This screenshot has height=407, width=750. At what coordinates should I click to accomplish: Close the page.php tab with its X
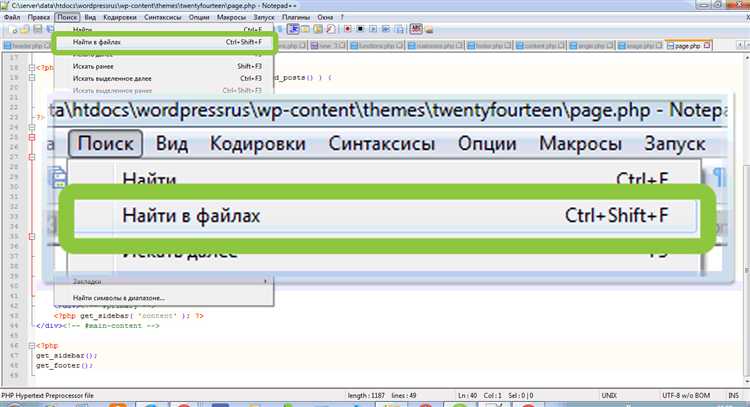click(707, 45)
